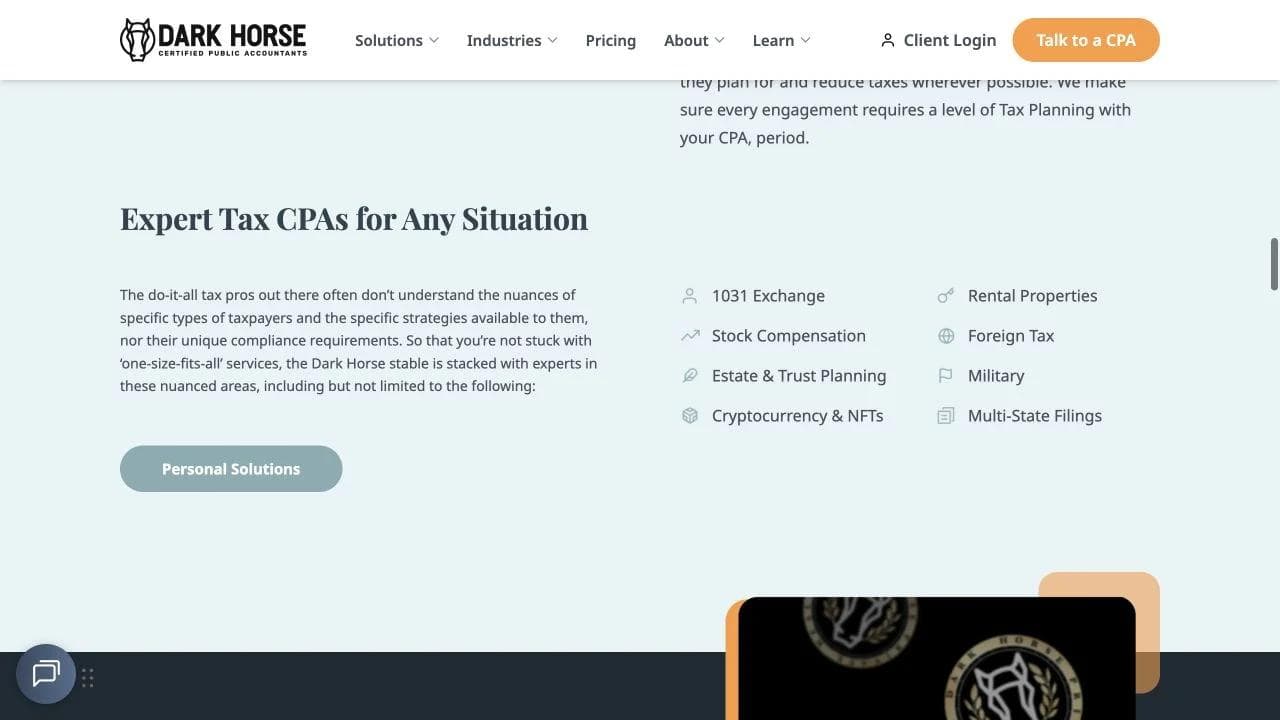Click the trend icon beside Stock Compensation
Viewport: 1280px width, 720px height.
point(690,336)
